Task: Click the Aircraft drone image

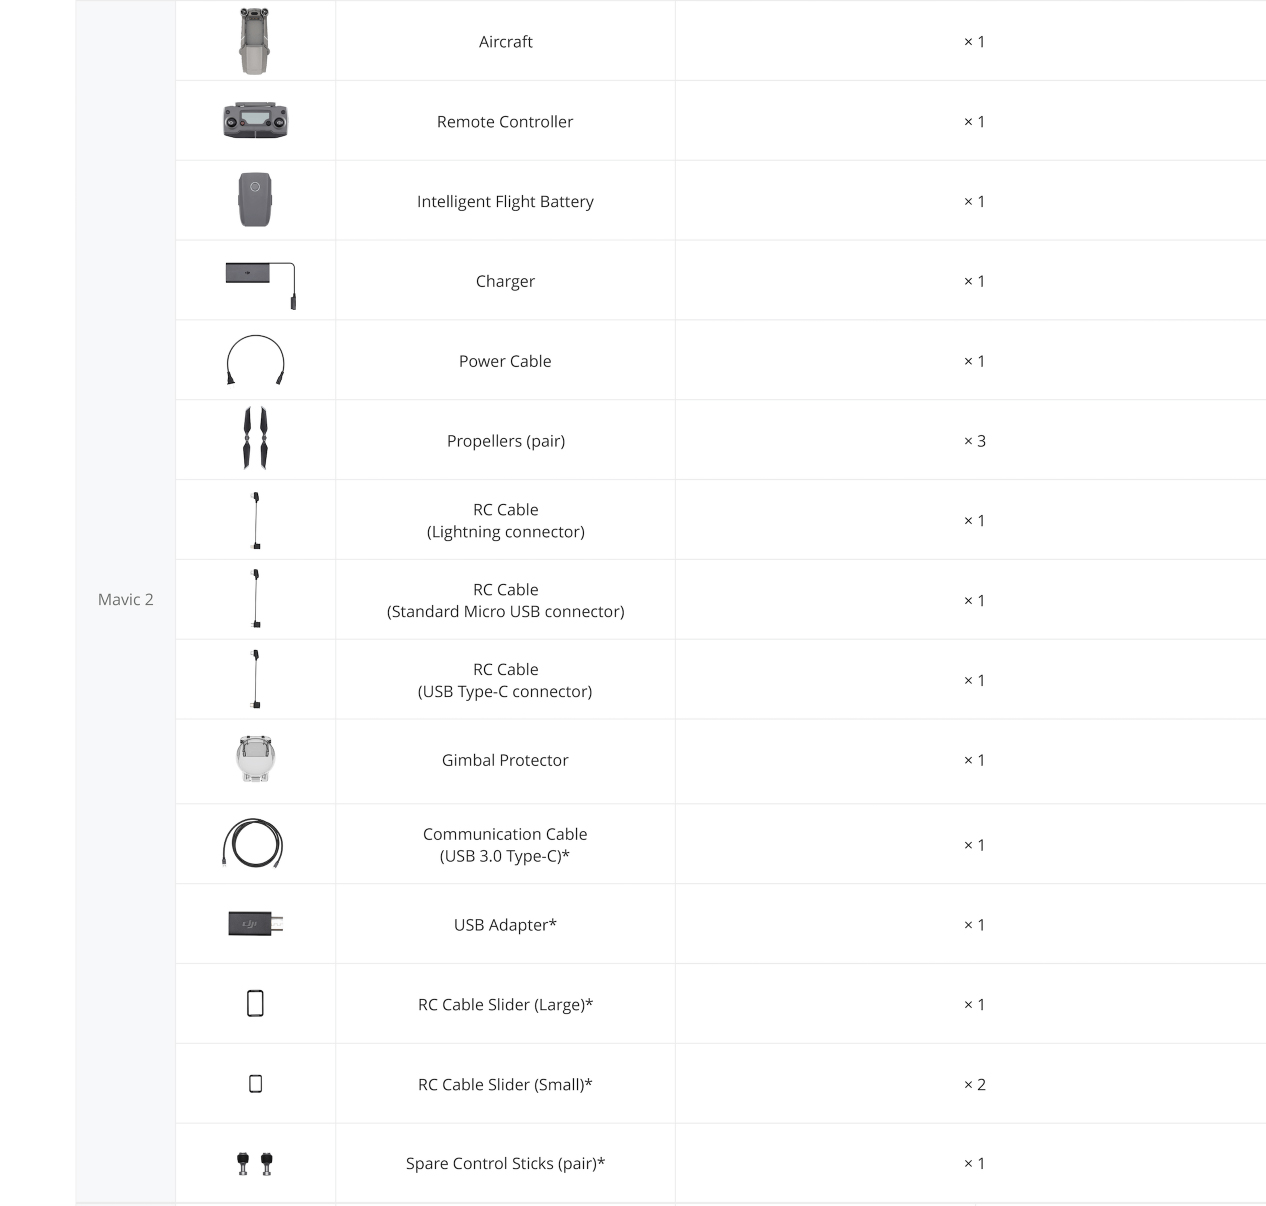Action: tap(255, 41)
